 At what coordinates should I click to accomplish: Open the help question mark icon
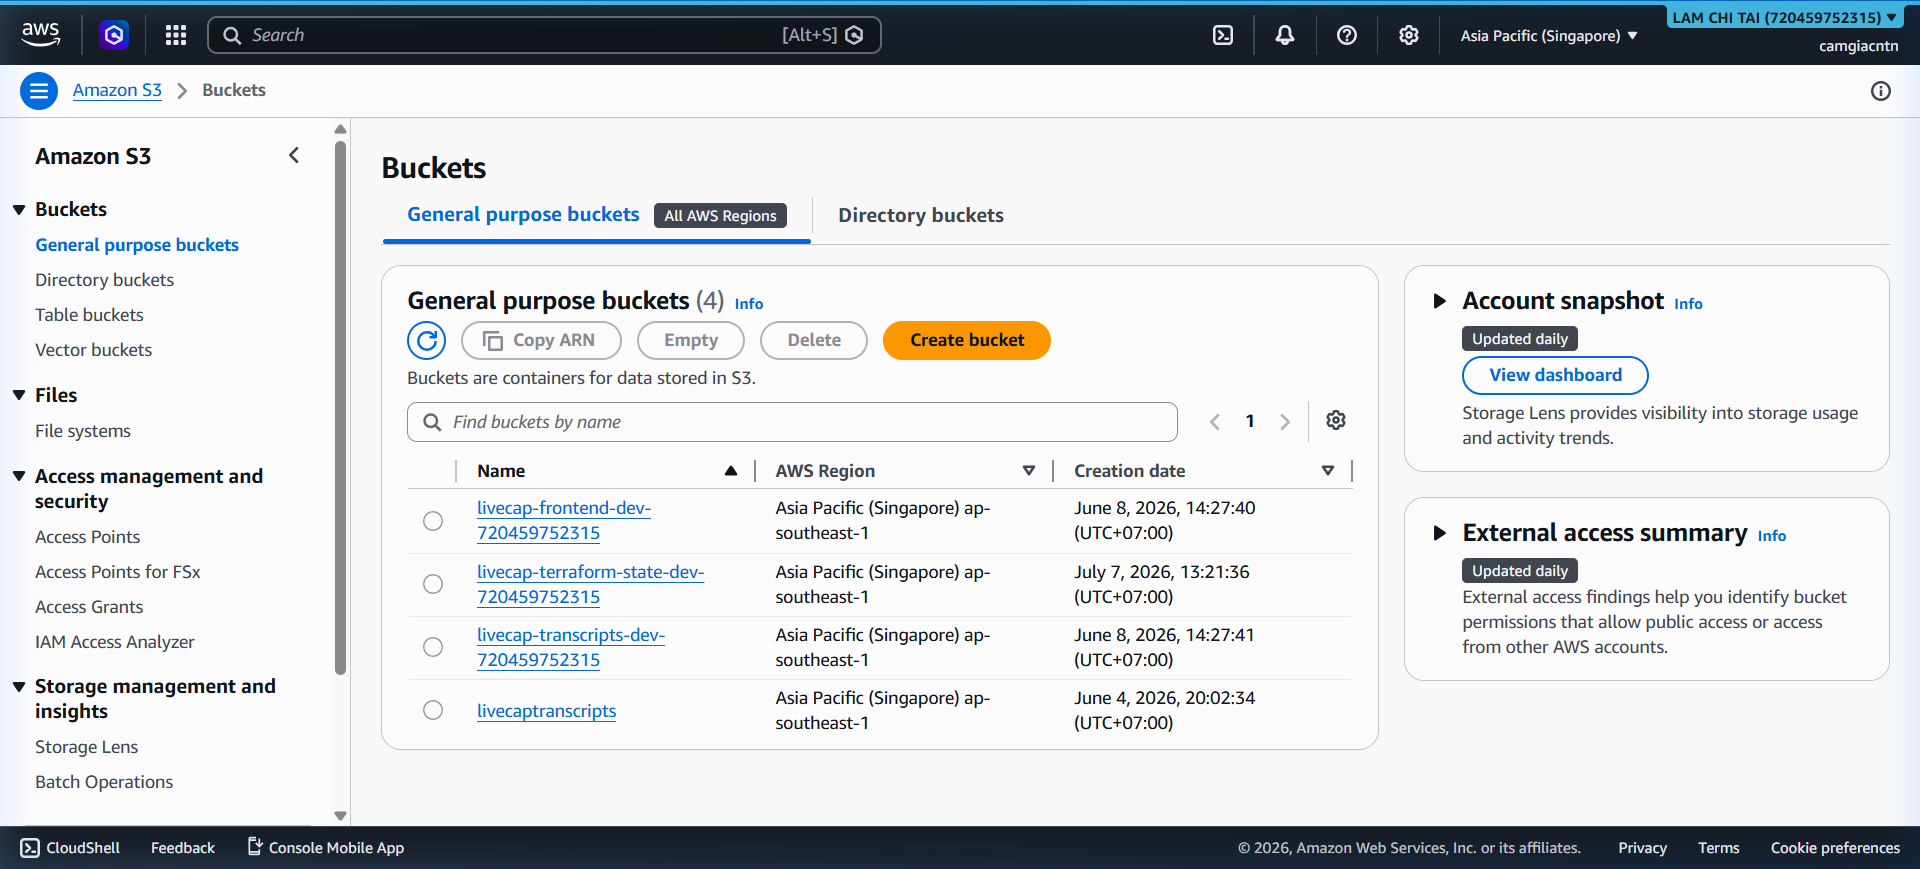point(1347,35)
